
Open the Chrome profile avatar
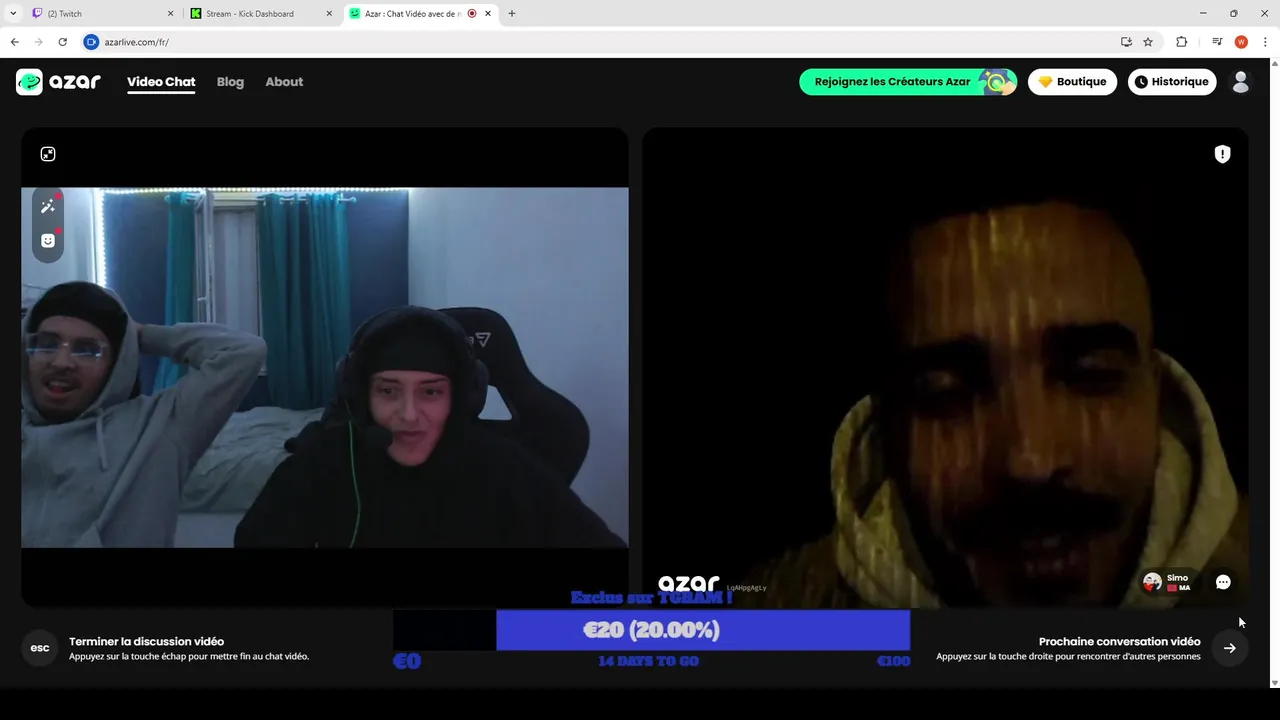tap(1241, 42)
